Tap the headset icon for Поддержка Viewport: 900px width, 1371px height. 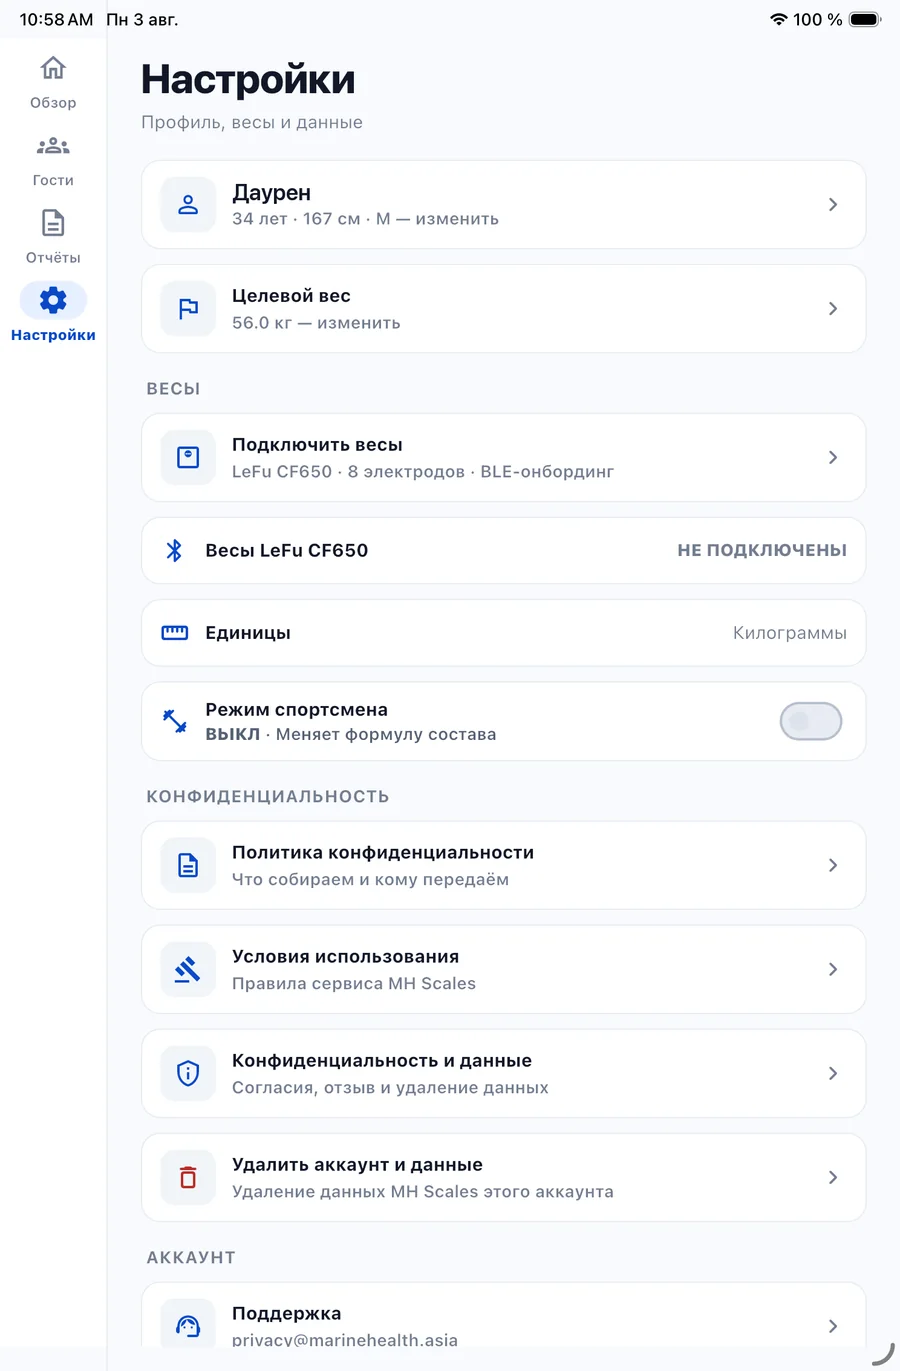tap(188, 1325)
